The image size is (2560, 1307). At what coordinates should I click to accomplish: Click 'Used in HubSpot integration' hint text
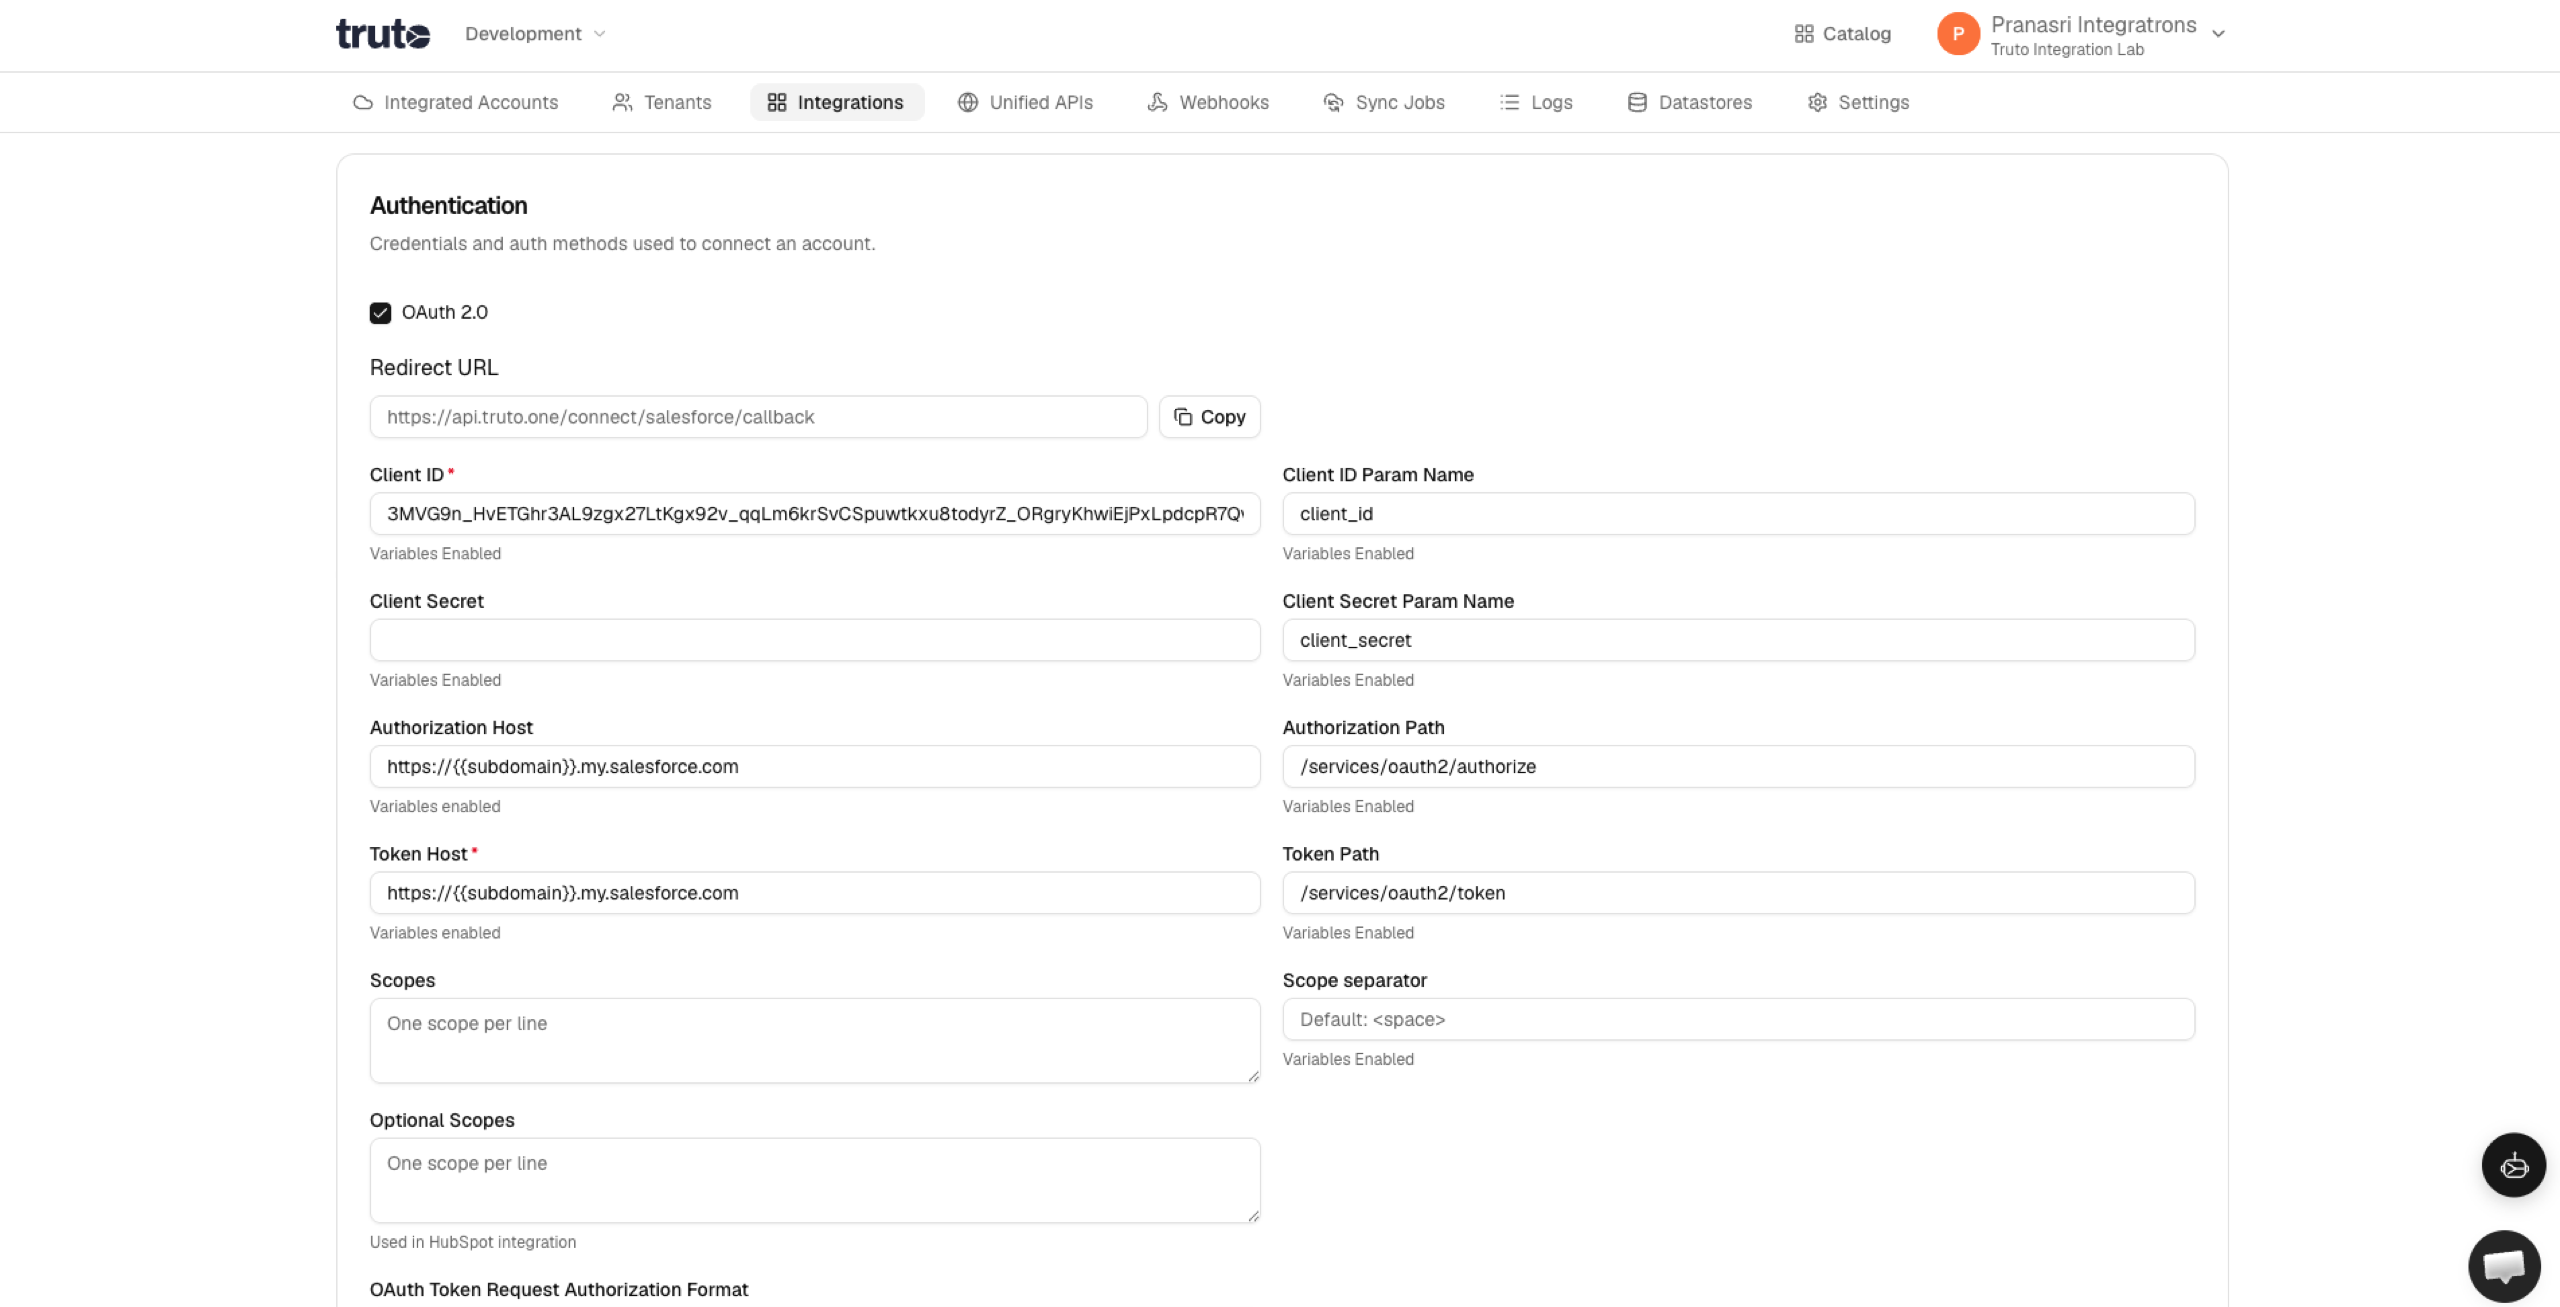pyautogui.click(x=473, y=1242)
